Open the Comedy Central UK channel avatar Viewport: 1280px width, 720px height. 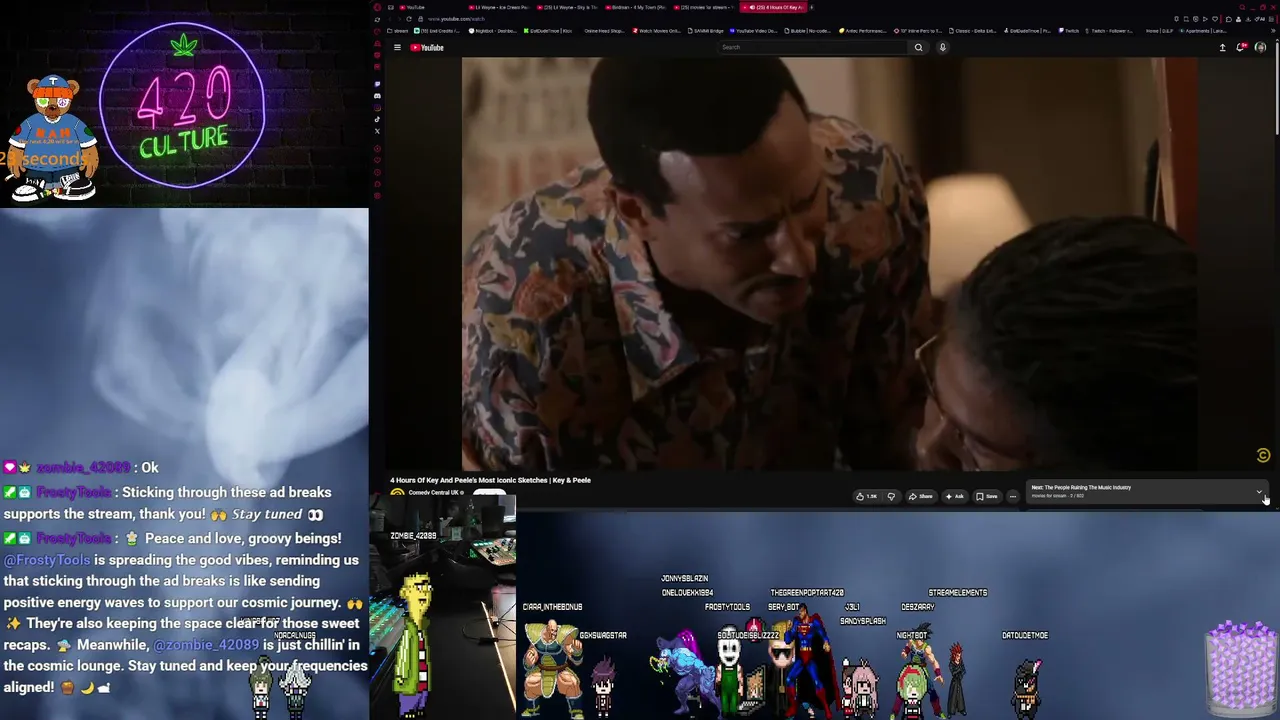point(397,493)
